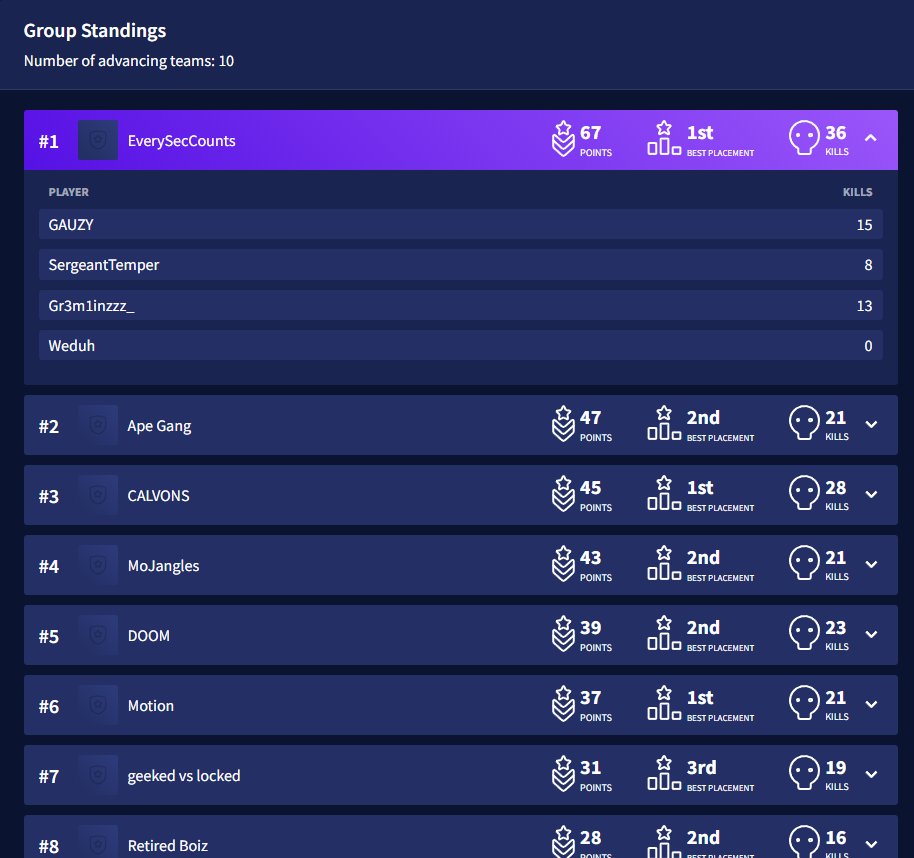914x858 pixels.
Task: Expand the Motion team row
Action: pos(871,705)
